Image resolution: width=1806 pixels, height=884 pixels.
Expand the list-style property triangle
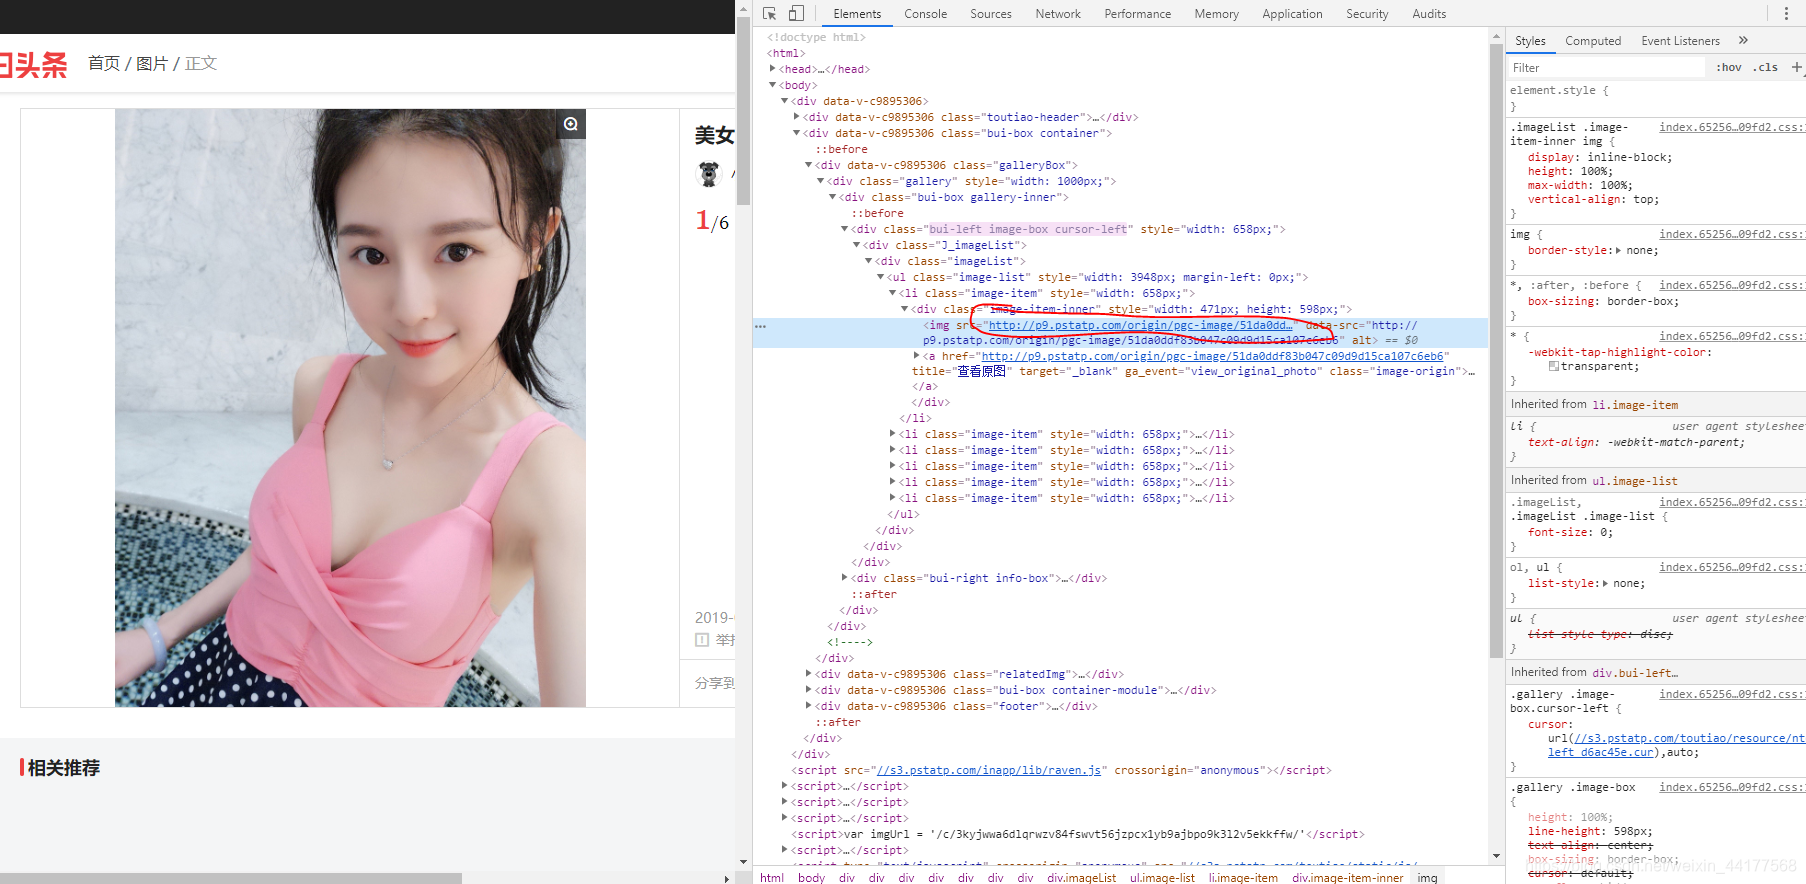(x=1606, y=584)
